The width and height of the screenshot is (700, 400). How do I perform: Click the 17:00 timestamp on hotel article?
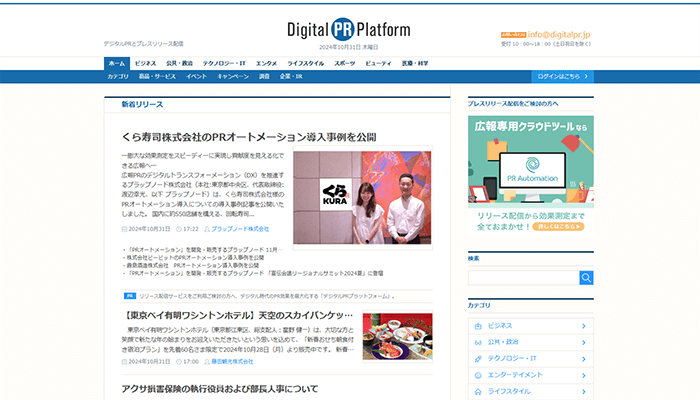pos(191,362)
